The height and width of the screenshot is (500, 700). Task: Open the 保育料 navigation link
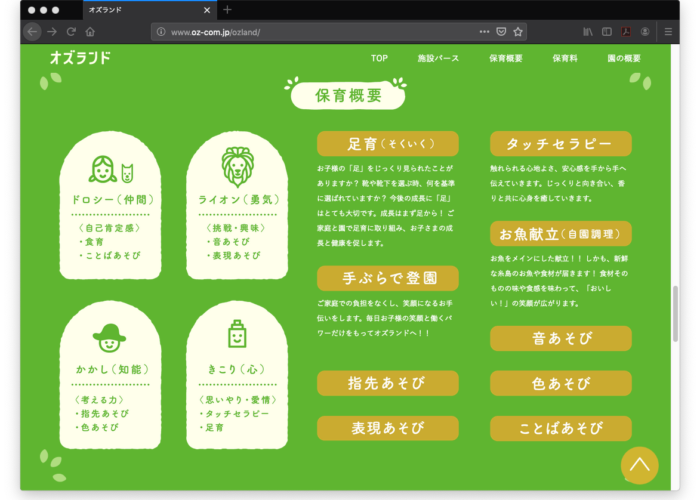pyautogui.click(x=565, y=58)
